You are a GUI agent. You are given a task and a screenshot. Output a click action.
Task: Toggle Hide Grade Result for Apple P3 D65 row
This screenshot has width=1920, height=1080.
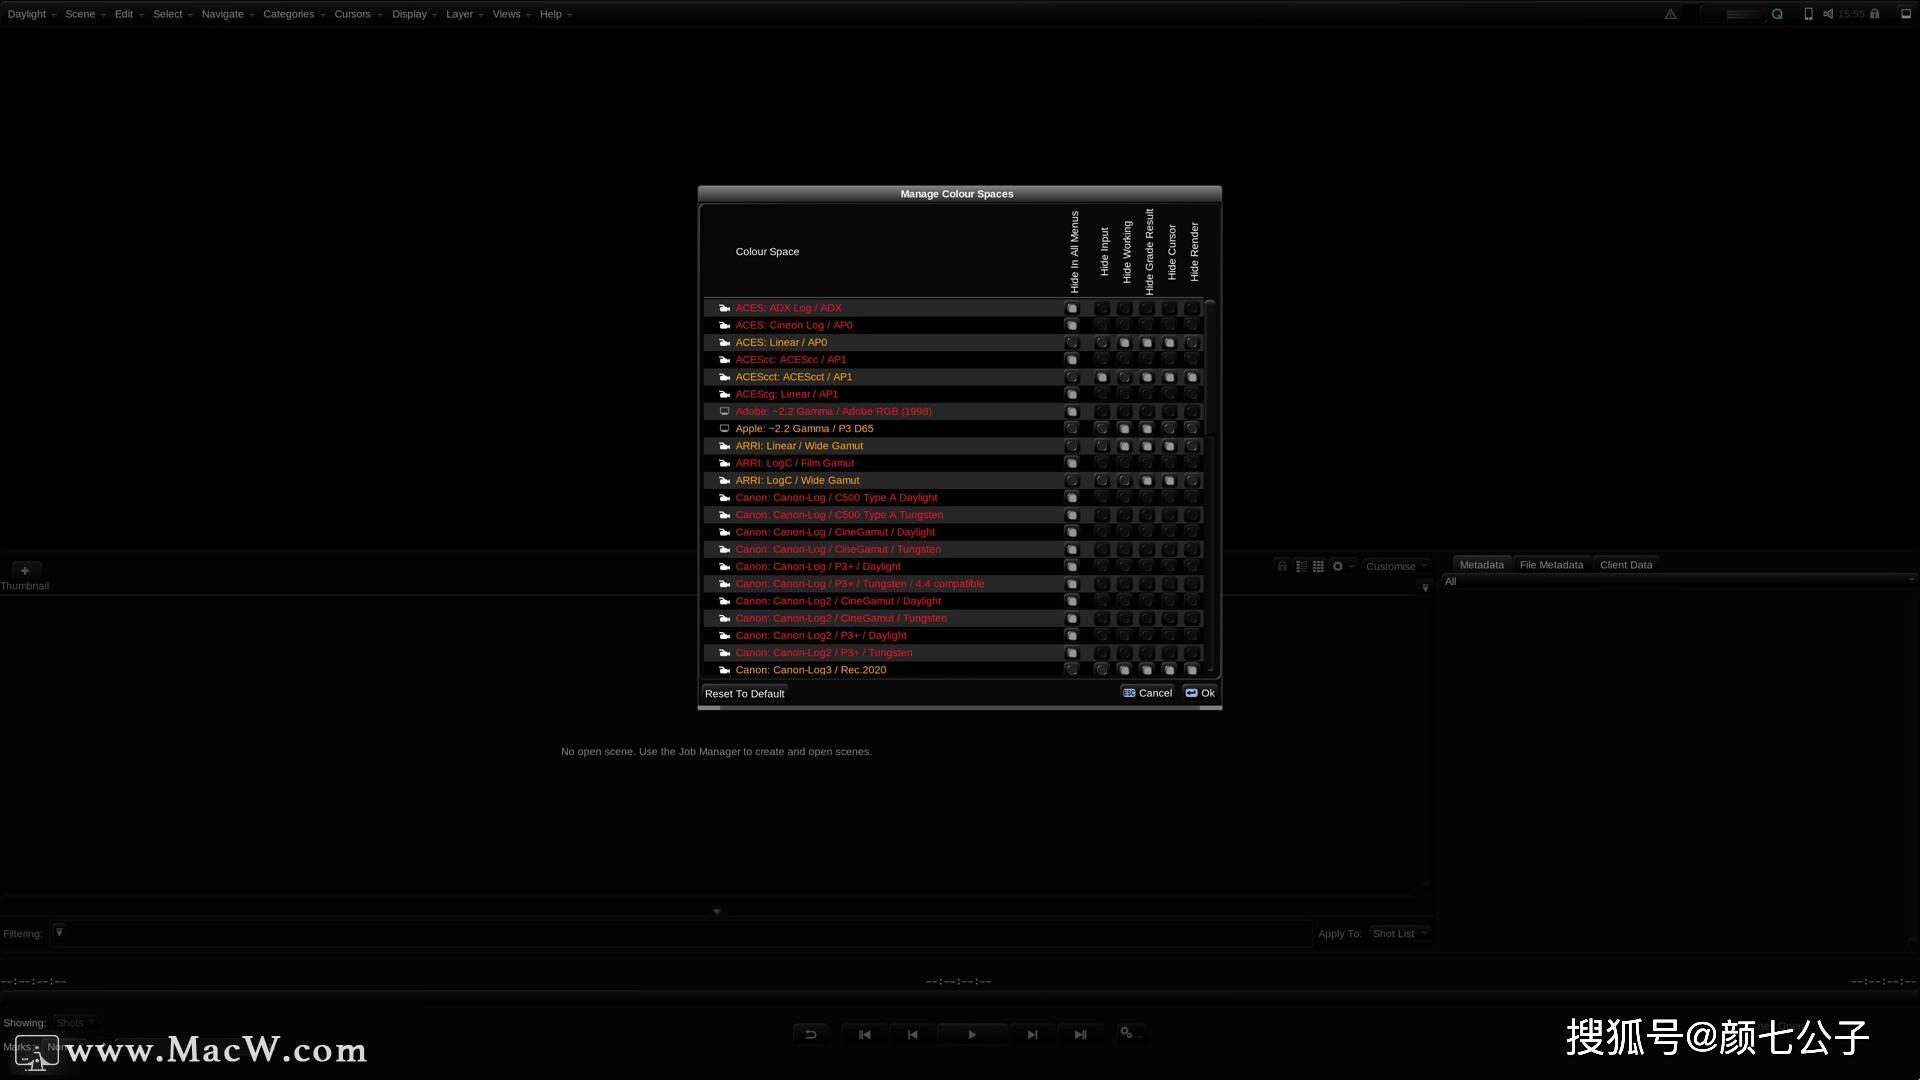(1147, 429)
